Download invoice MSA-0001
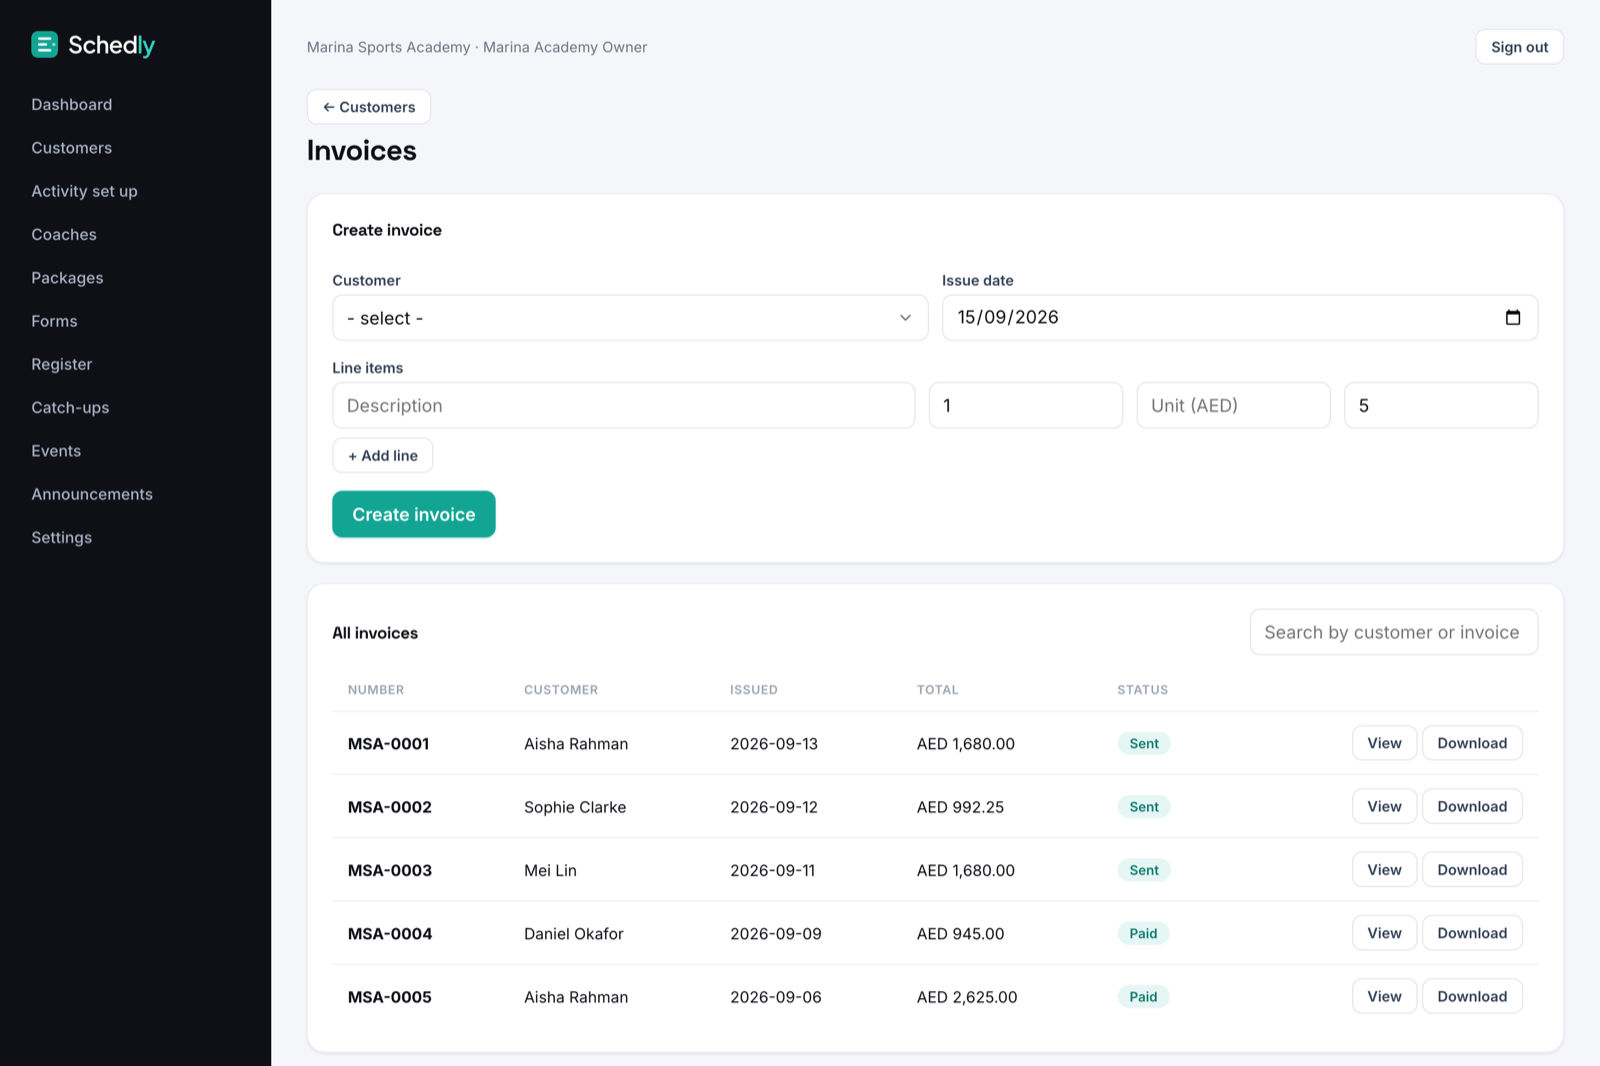 (x=1472, y=743)
